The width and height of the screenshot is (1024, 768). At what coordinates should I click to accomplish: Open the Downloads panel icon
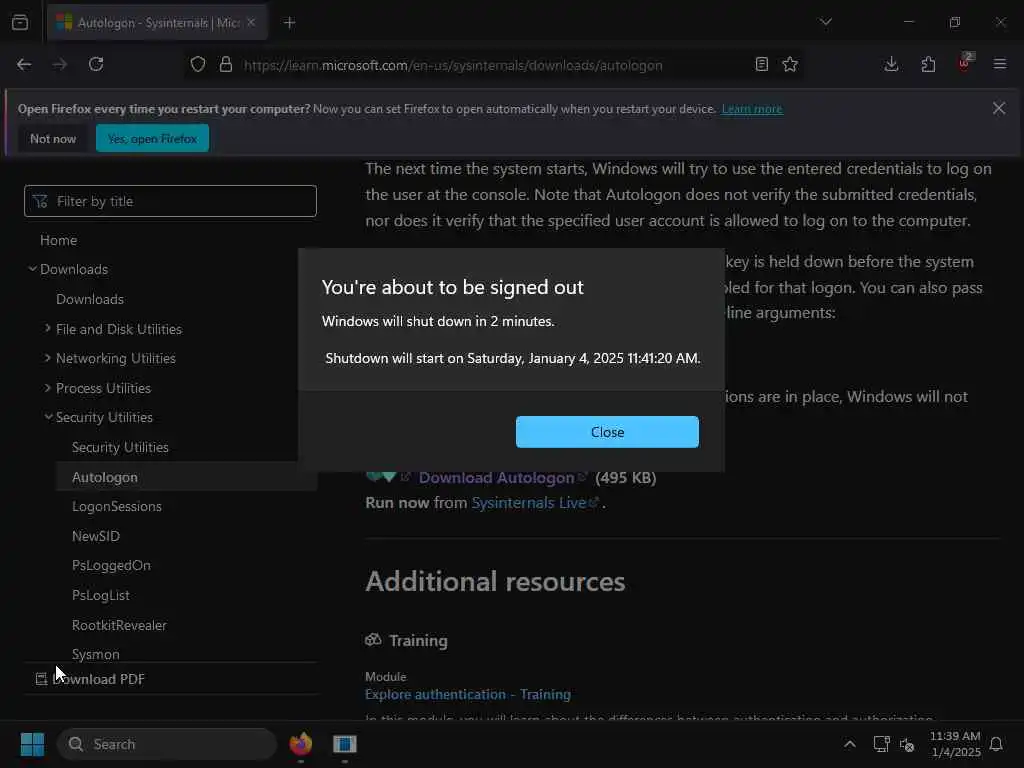pos(891,64)
